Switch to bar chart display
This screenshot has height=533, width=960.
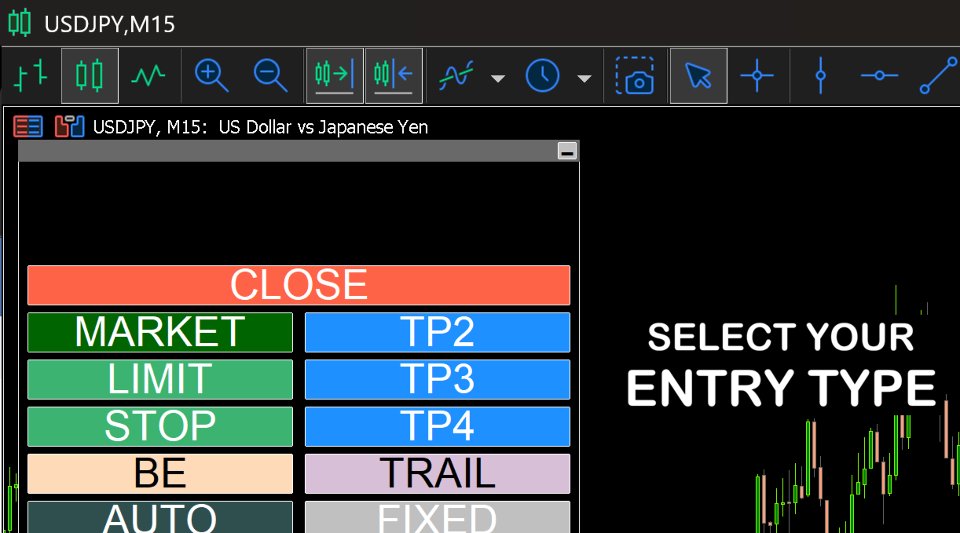click(x=31, y=76)
